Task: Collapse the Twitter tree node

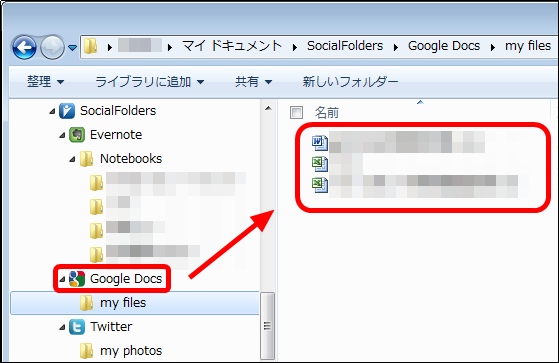Action: click(x=62, y=327)
